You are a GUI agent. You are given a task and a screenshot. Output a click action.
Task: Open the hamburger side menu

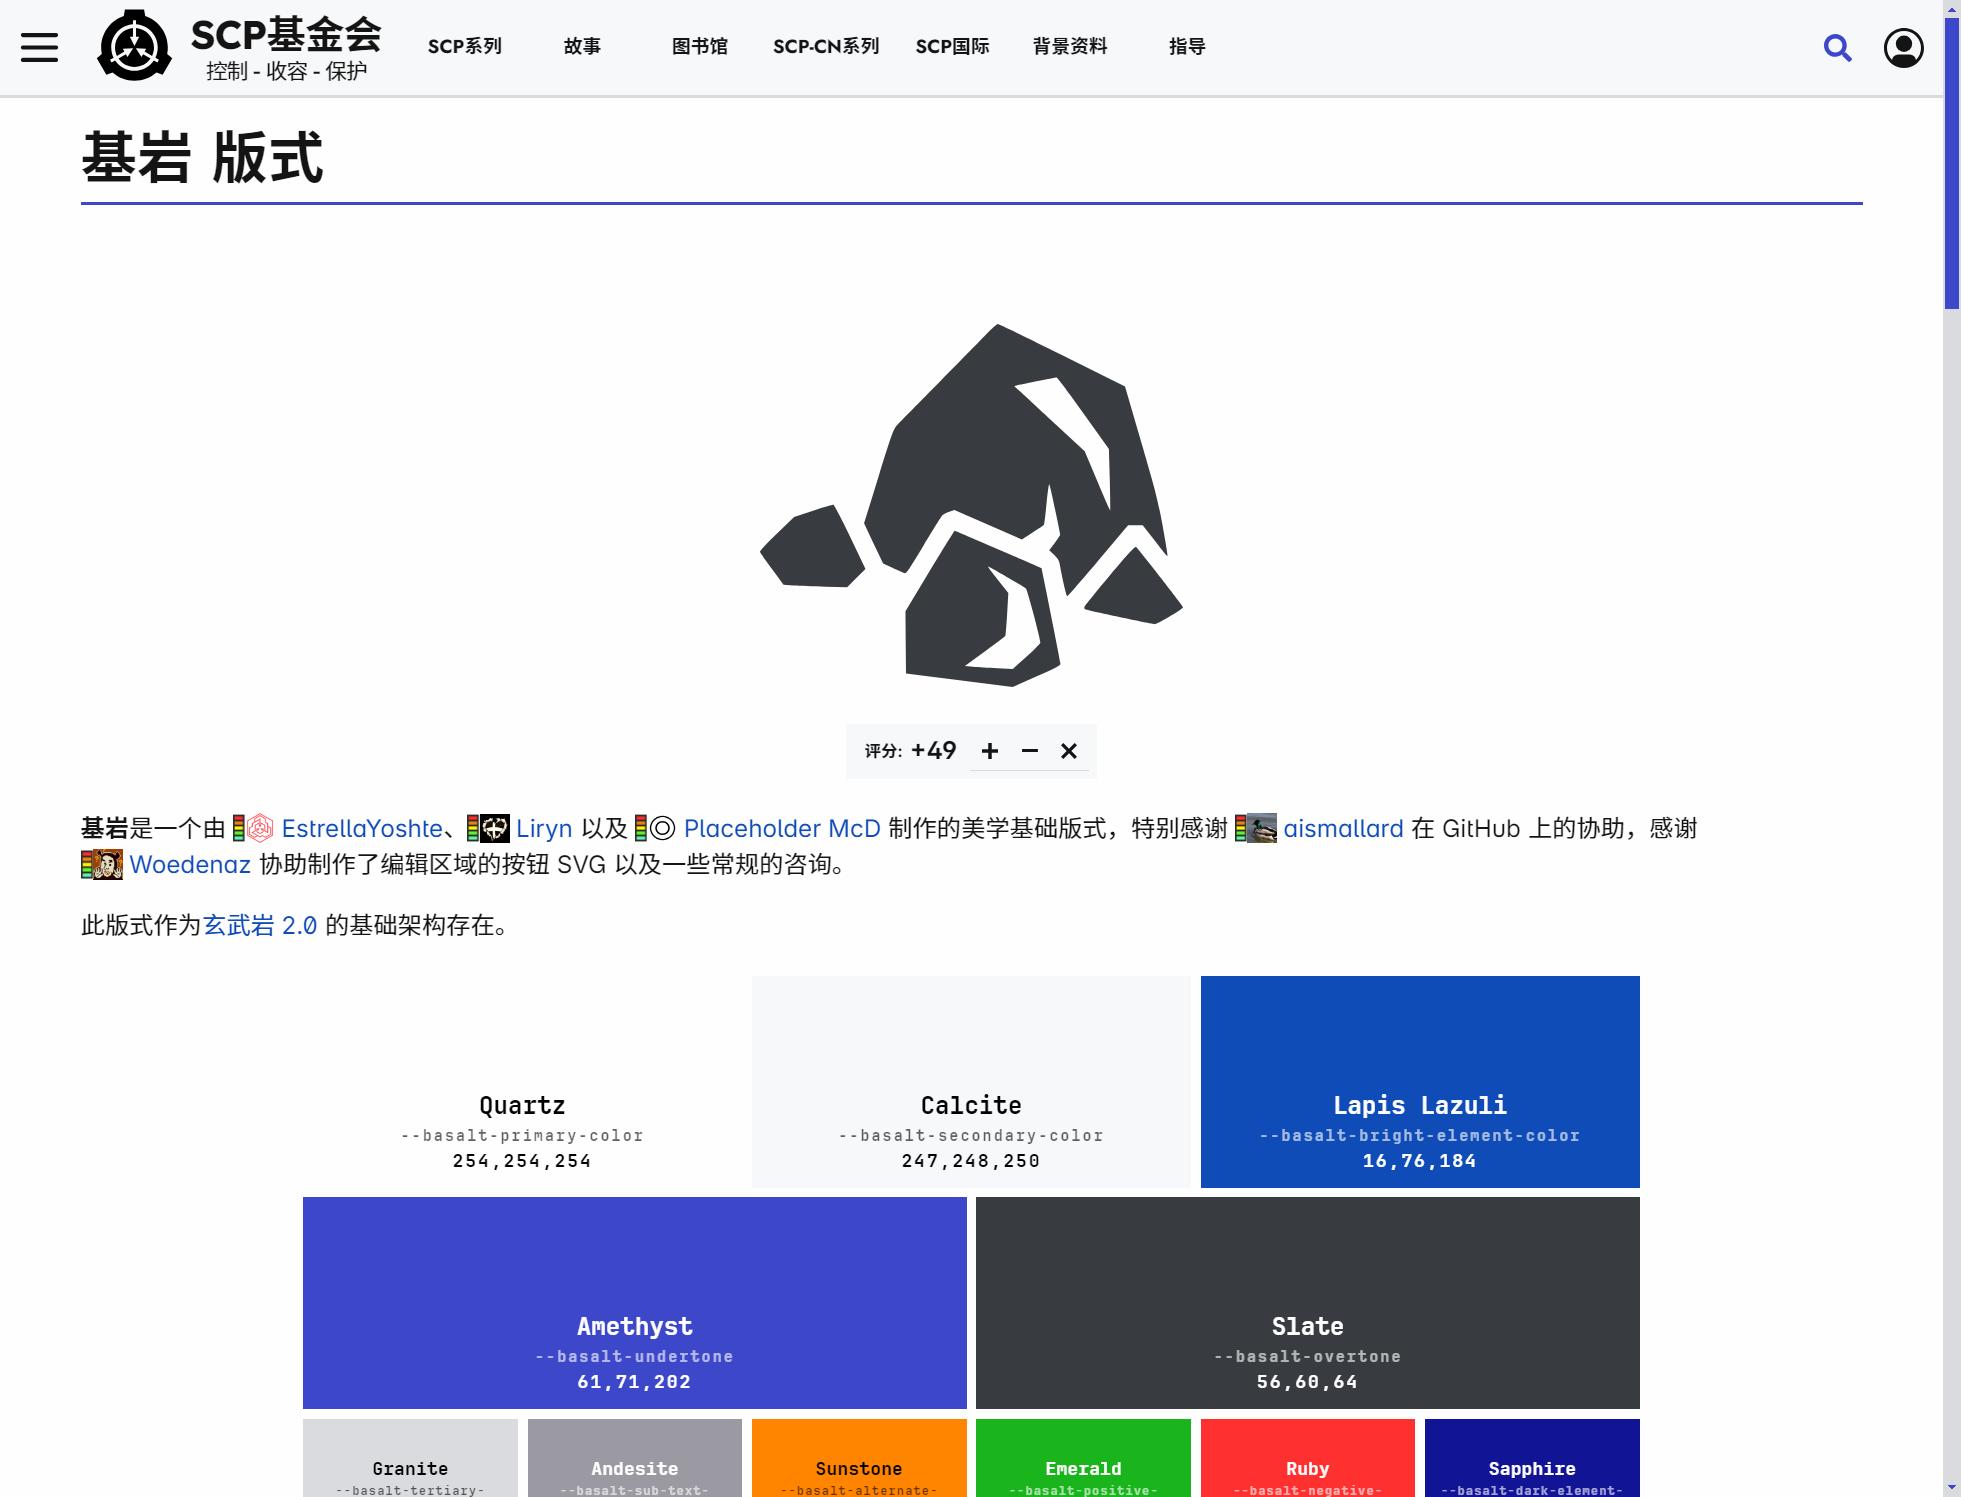click(x=40, y=47)
